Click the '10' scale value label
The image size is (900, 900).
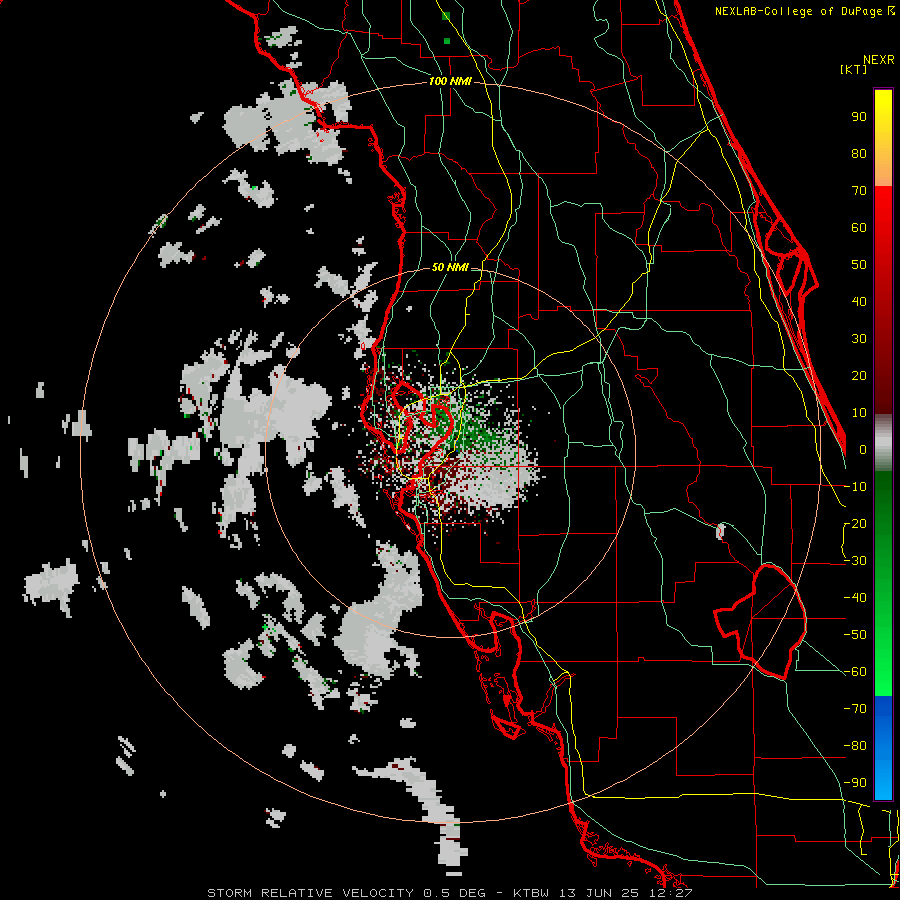pyautogui.click(x=859, y=413)
